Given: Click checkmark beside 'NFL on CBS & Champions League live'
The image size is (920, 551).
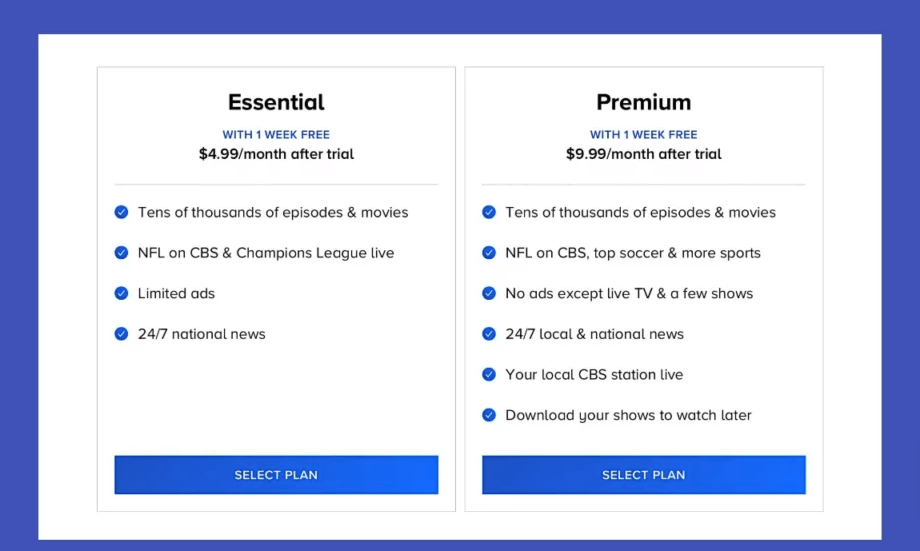Looking at the screenshot, I should (121, 253).
